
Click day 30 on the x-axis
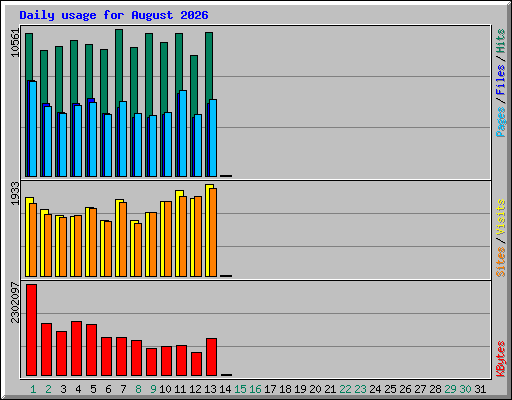465,389
